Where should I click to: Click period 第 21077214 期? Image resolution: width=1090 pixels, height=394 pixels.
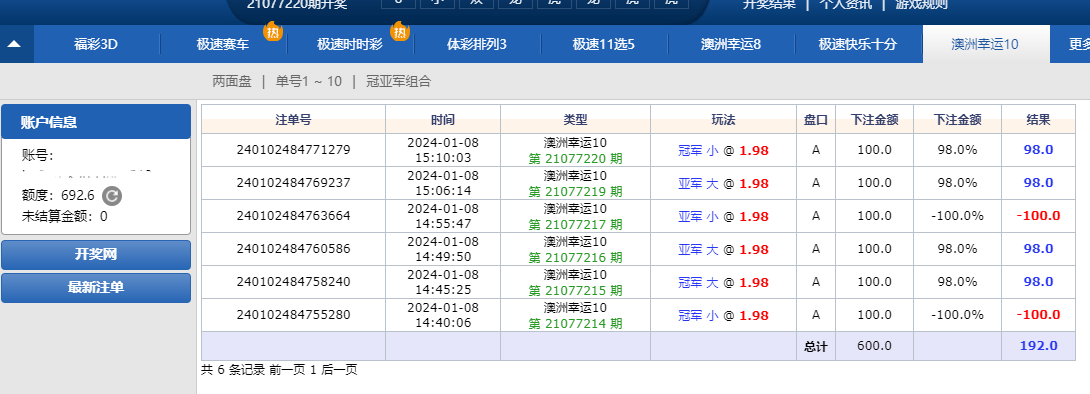[x=576, y=323]
